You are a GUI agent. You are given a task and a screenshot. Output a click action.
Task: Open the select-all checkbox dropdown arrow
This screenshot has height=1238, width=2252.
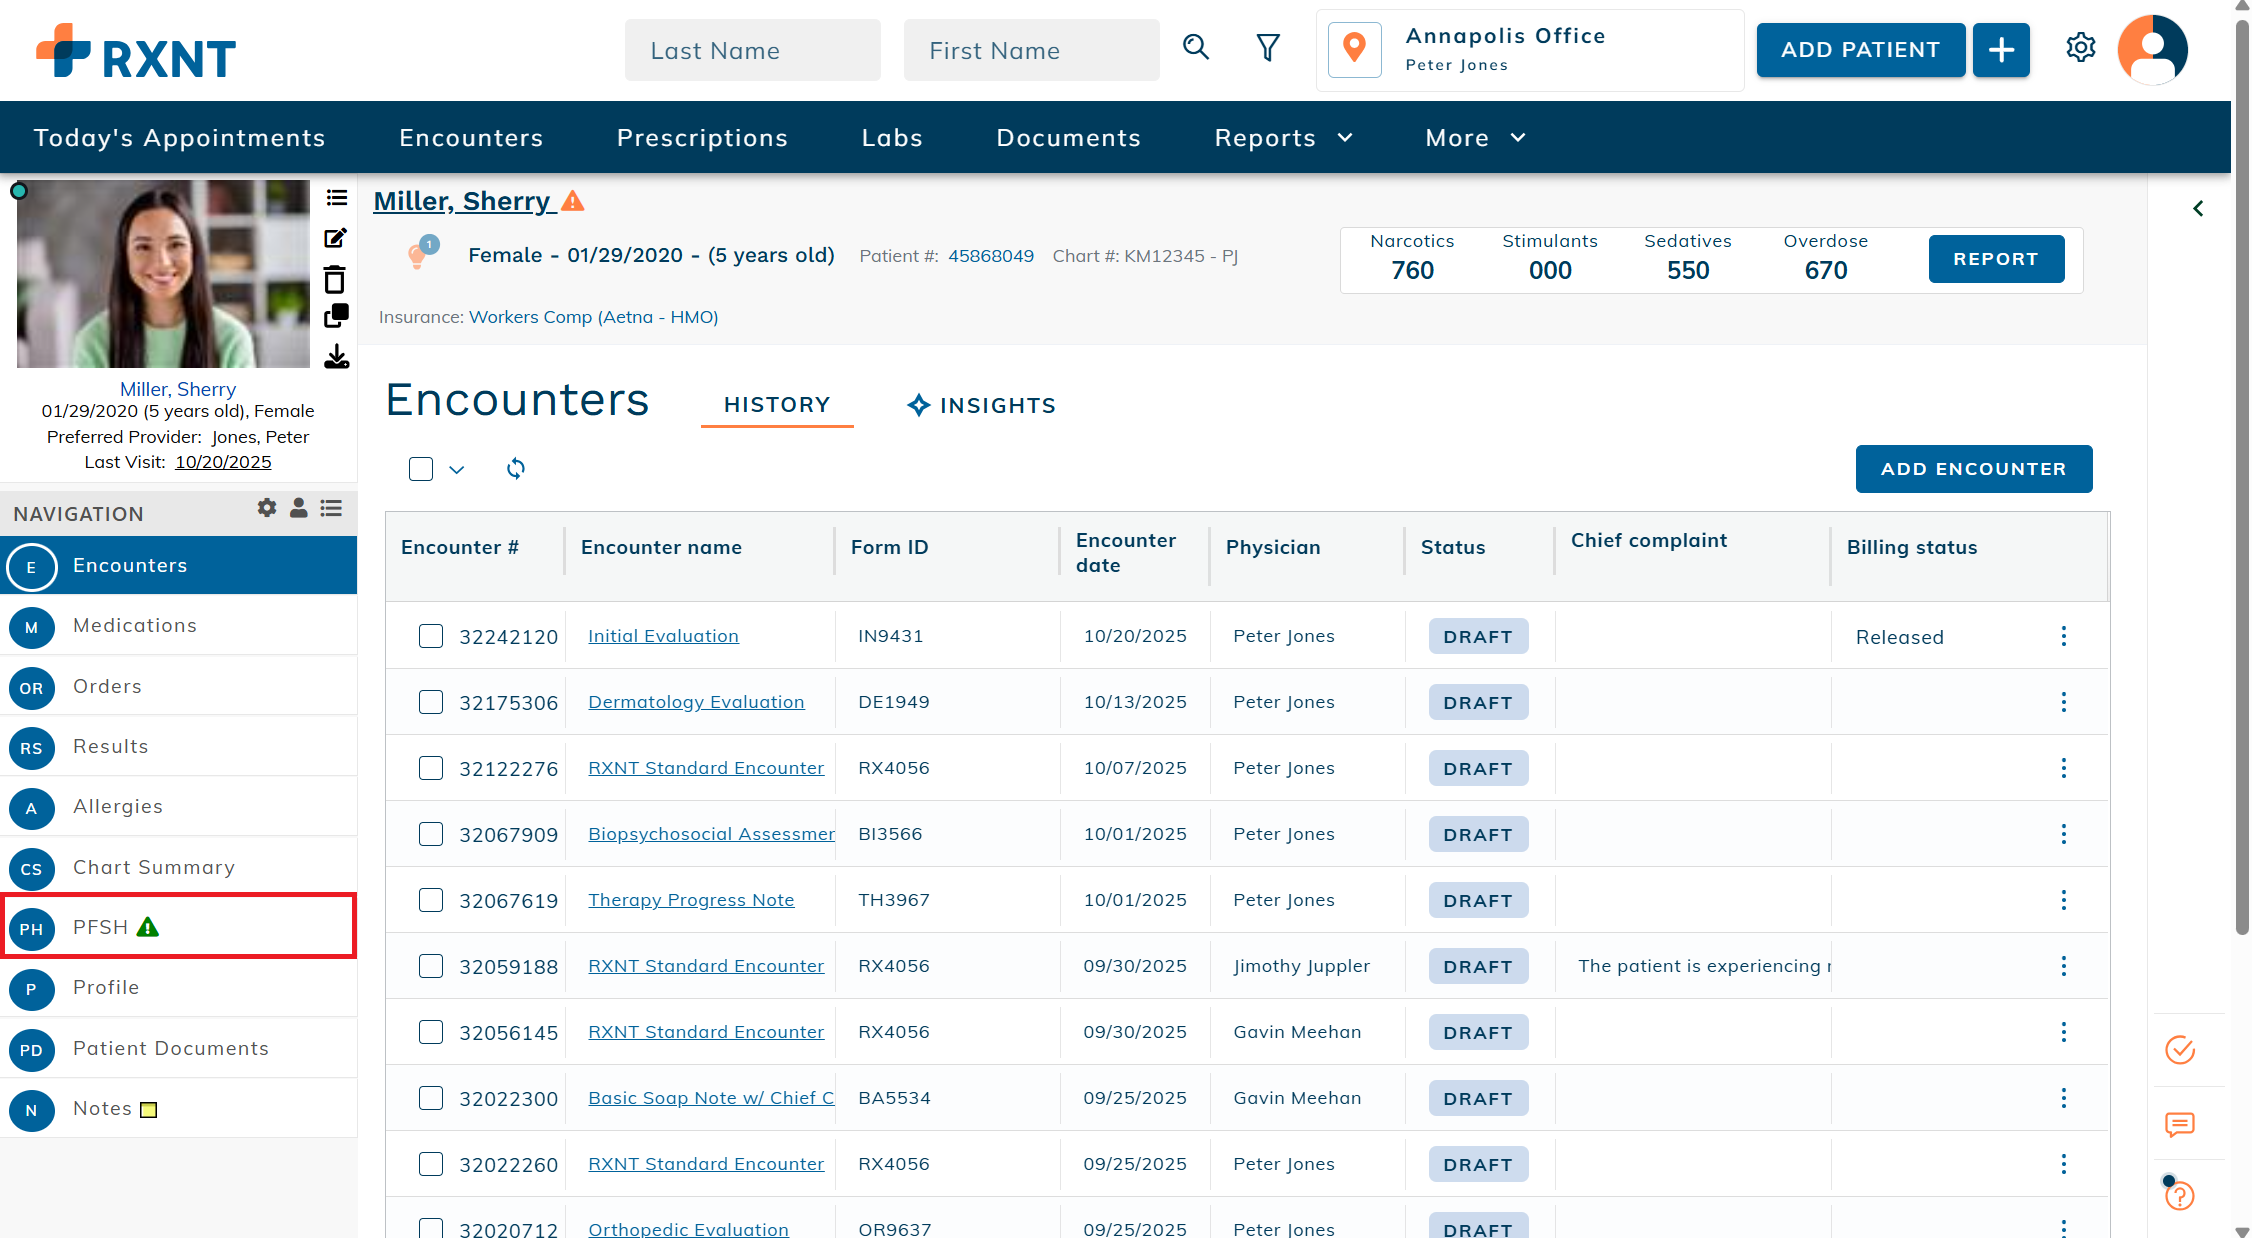point(457,470)
